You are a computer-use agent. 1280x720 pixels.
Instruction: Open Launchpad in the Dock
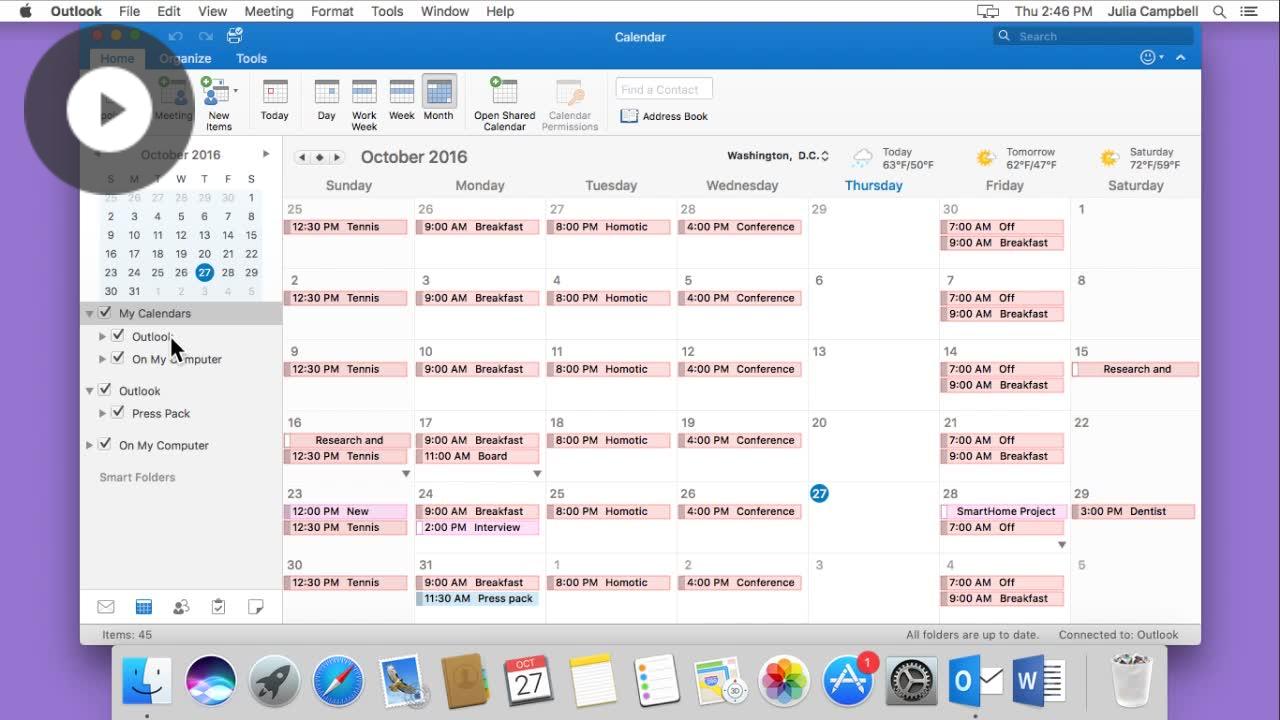tap(274, 682)
